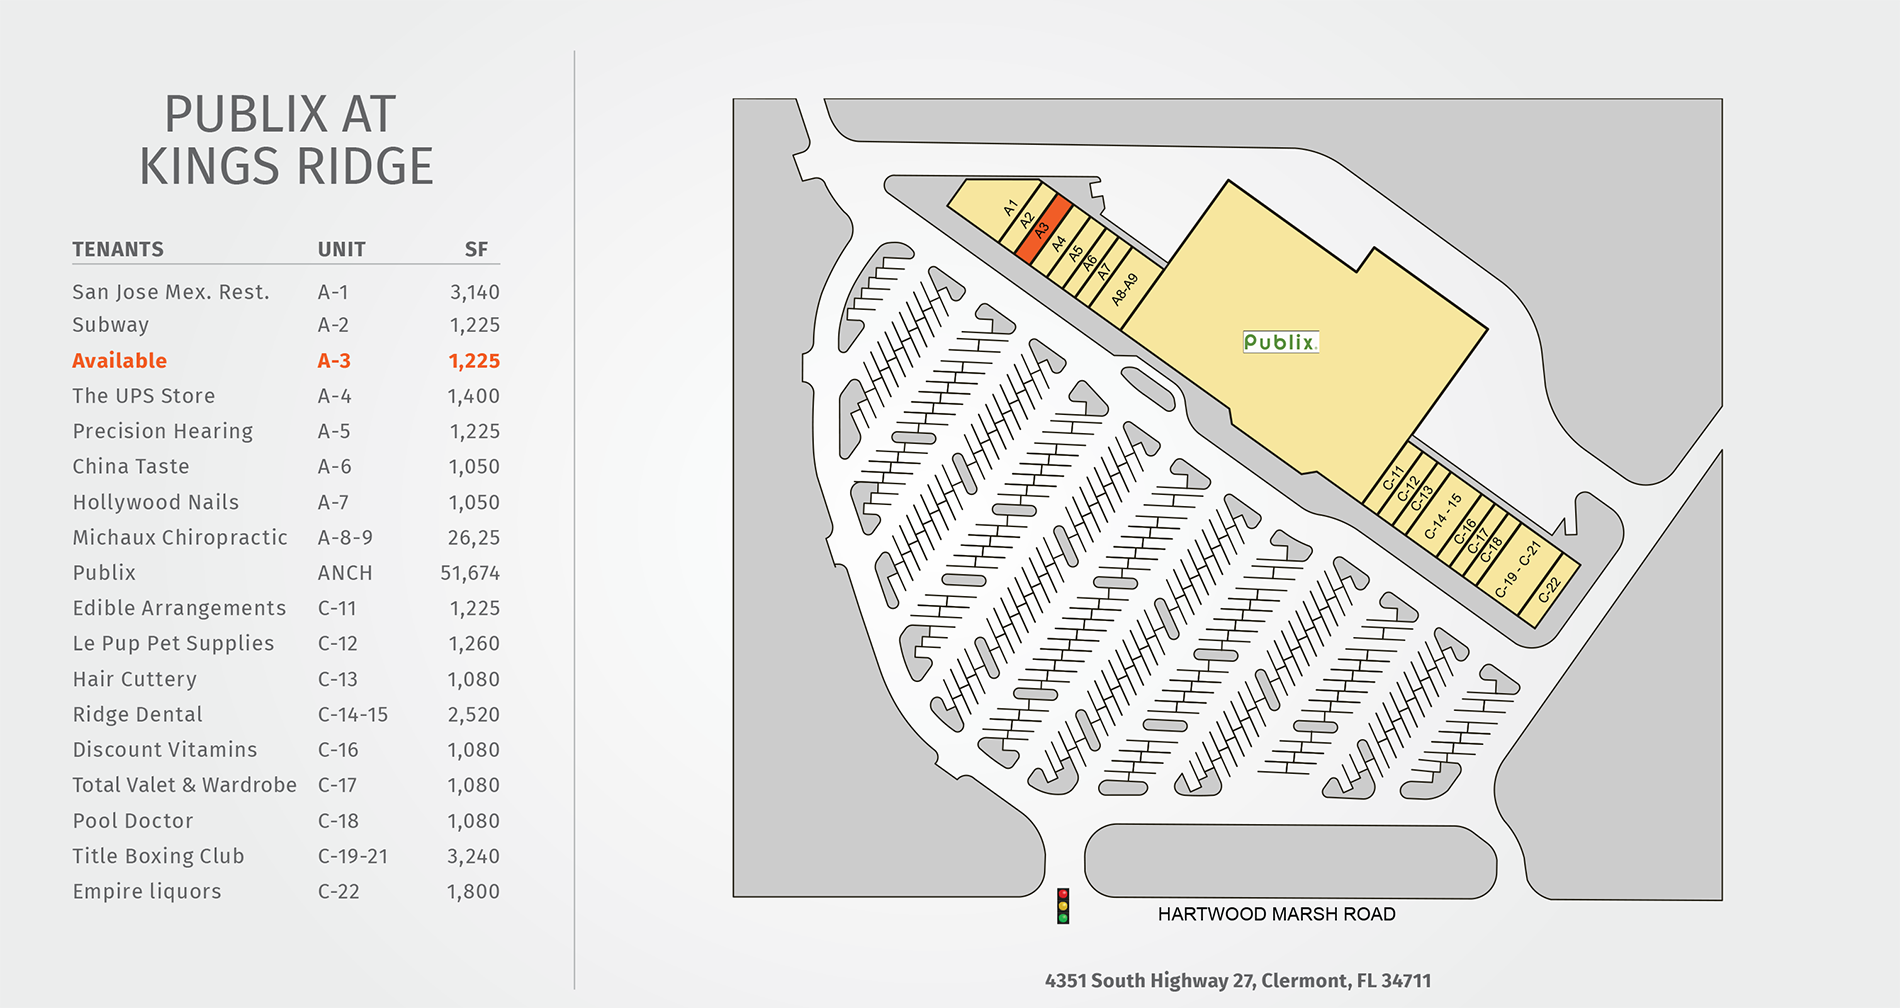
Task: Click the 'C-19-21' unit cell
Action: coord(353,856)
